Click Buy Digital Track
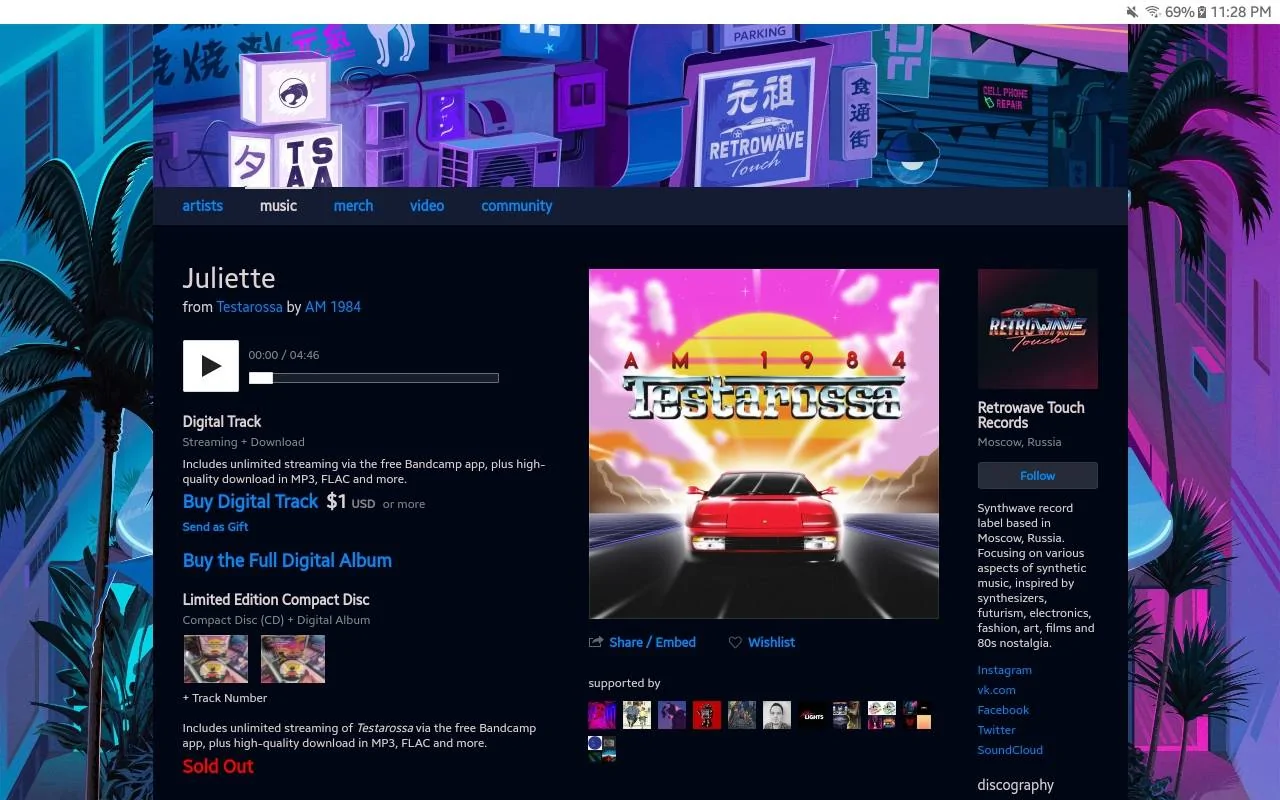The image size is (1280, 800). pos(250,502)
